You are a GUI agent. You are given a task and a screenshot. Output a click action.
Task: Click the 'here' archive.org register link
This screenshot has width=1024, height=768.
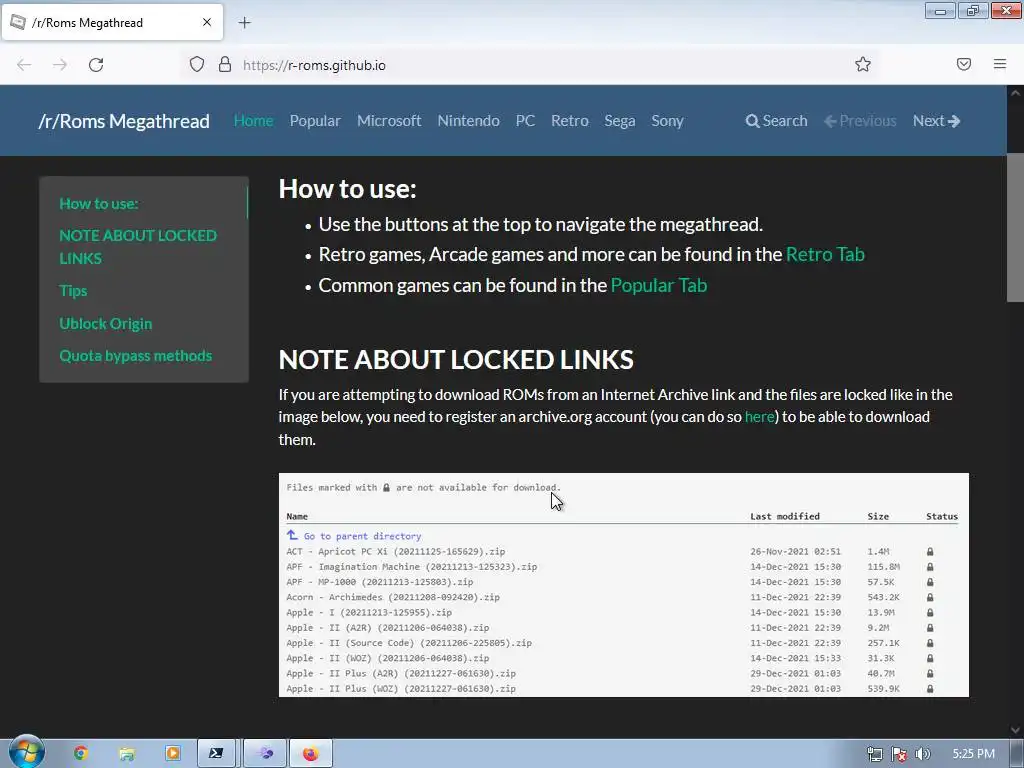[759, 417]
